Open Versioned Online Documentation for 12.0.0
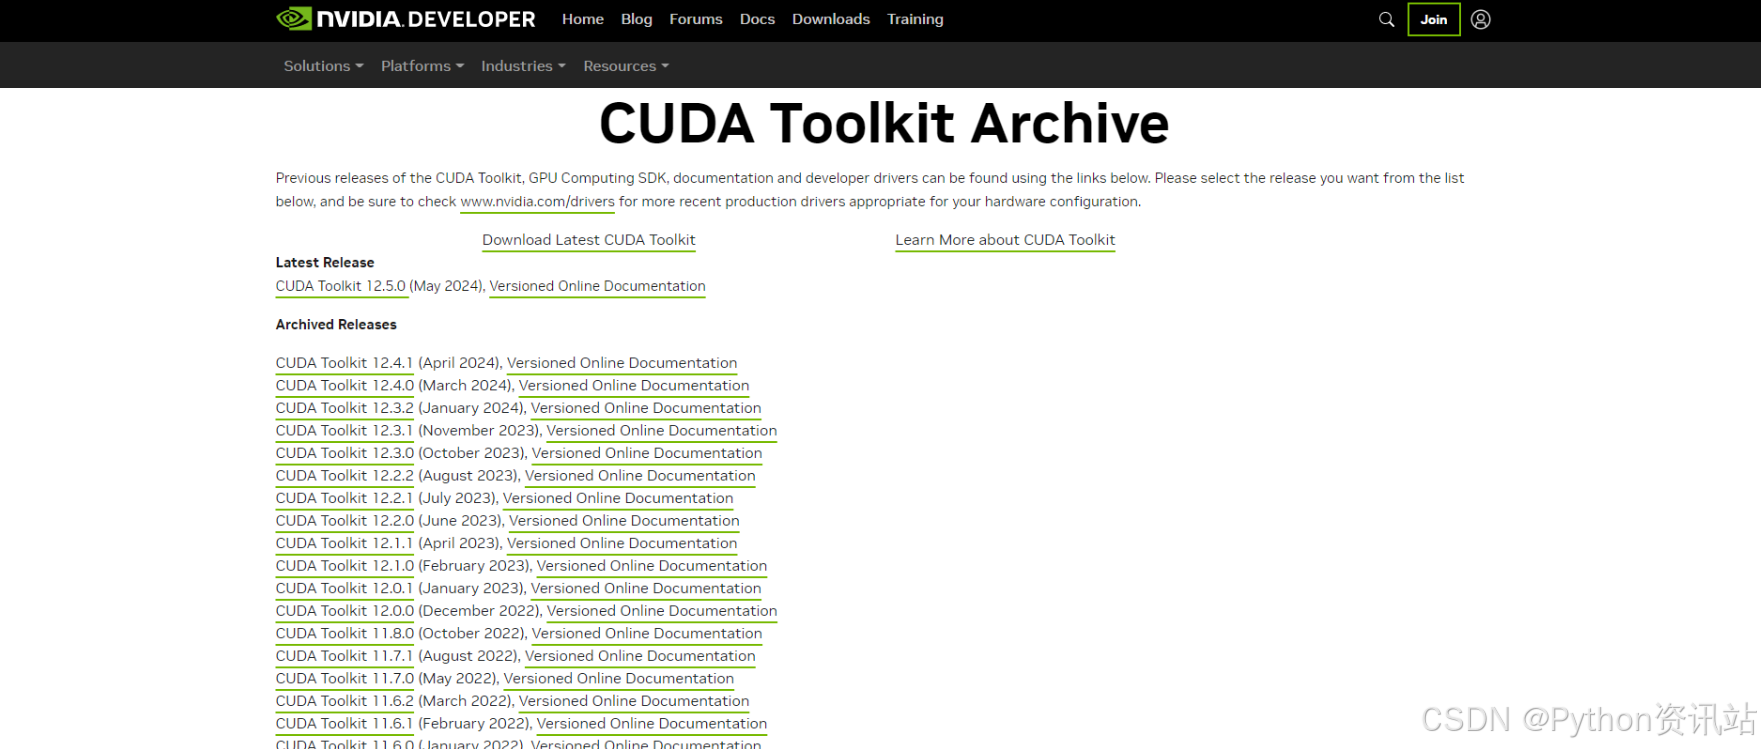Image resolution: width=1761 pixels, height=749 pixels. [662, 611]
